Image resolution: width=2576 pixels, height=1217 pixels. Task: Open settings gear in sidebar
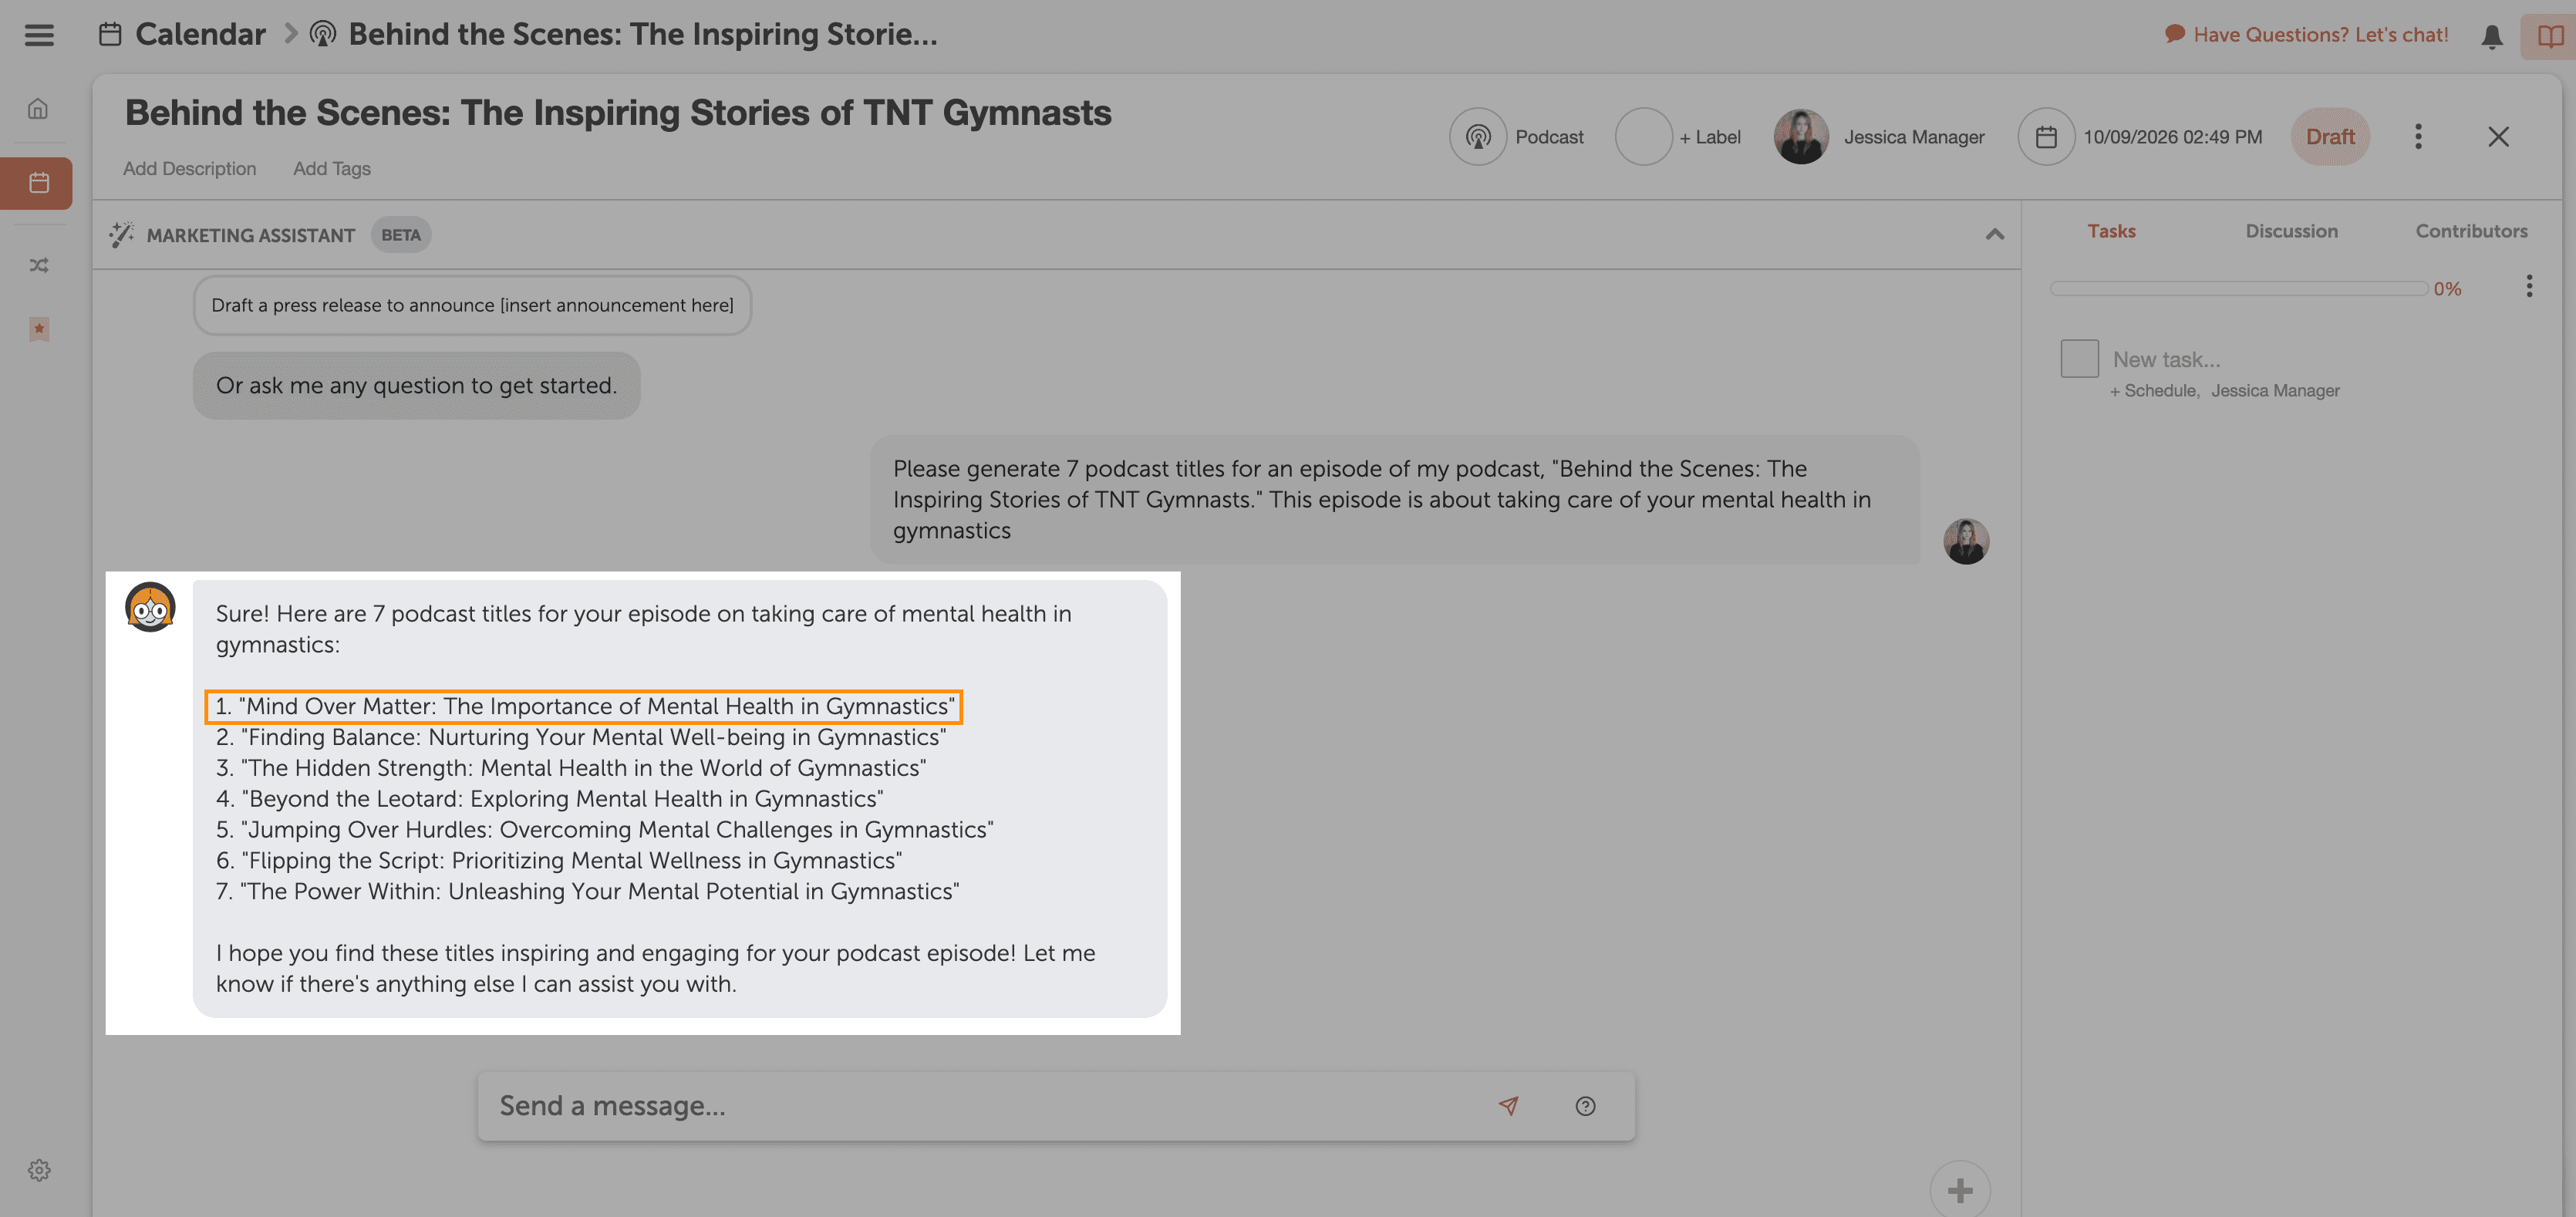point(39,1170)
